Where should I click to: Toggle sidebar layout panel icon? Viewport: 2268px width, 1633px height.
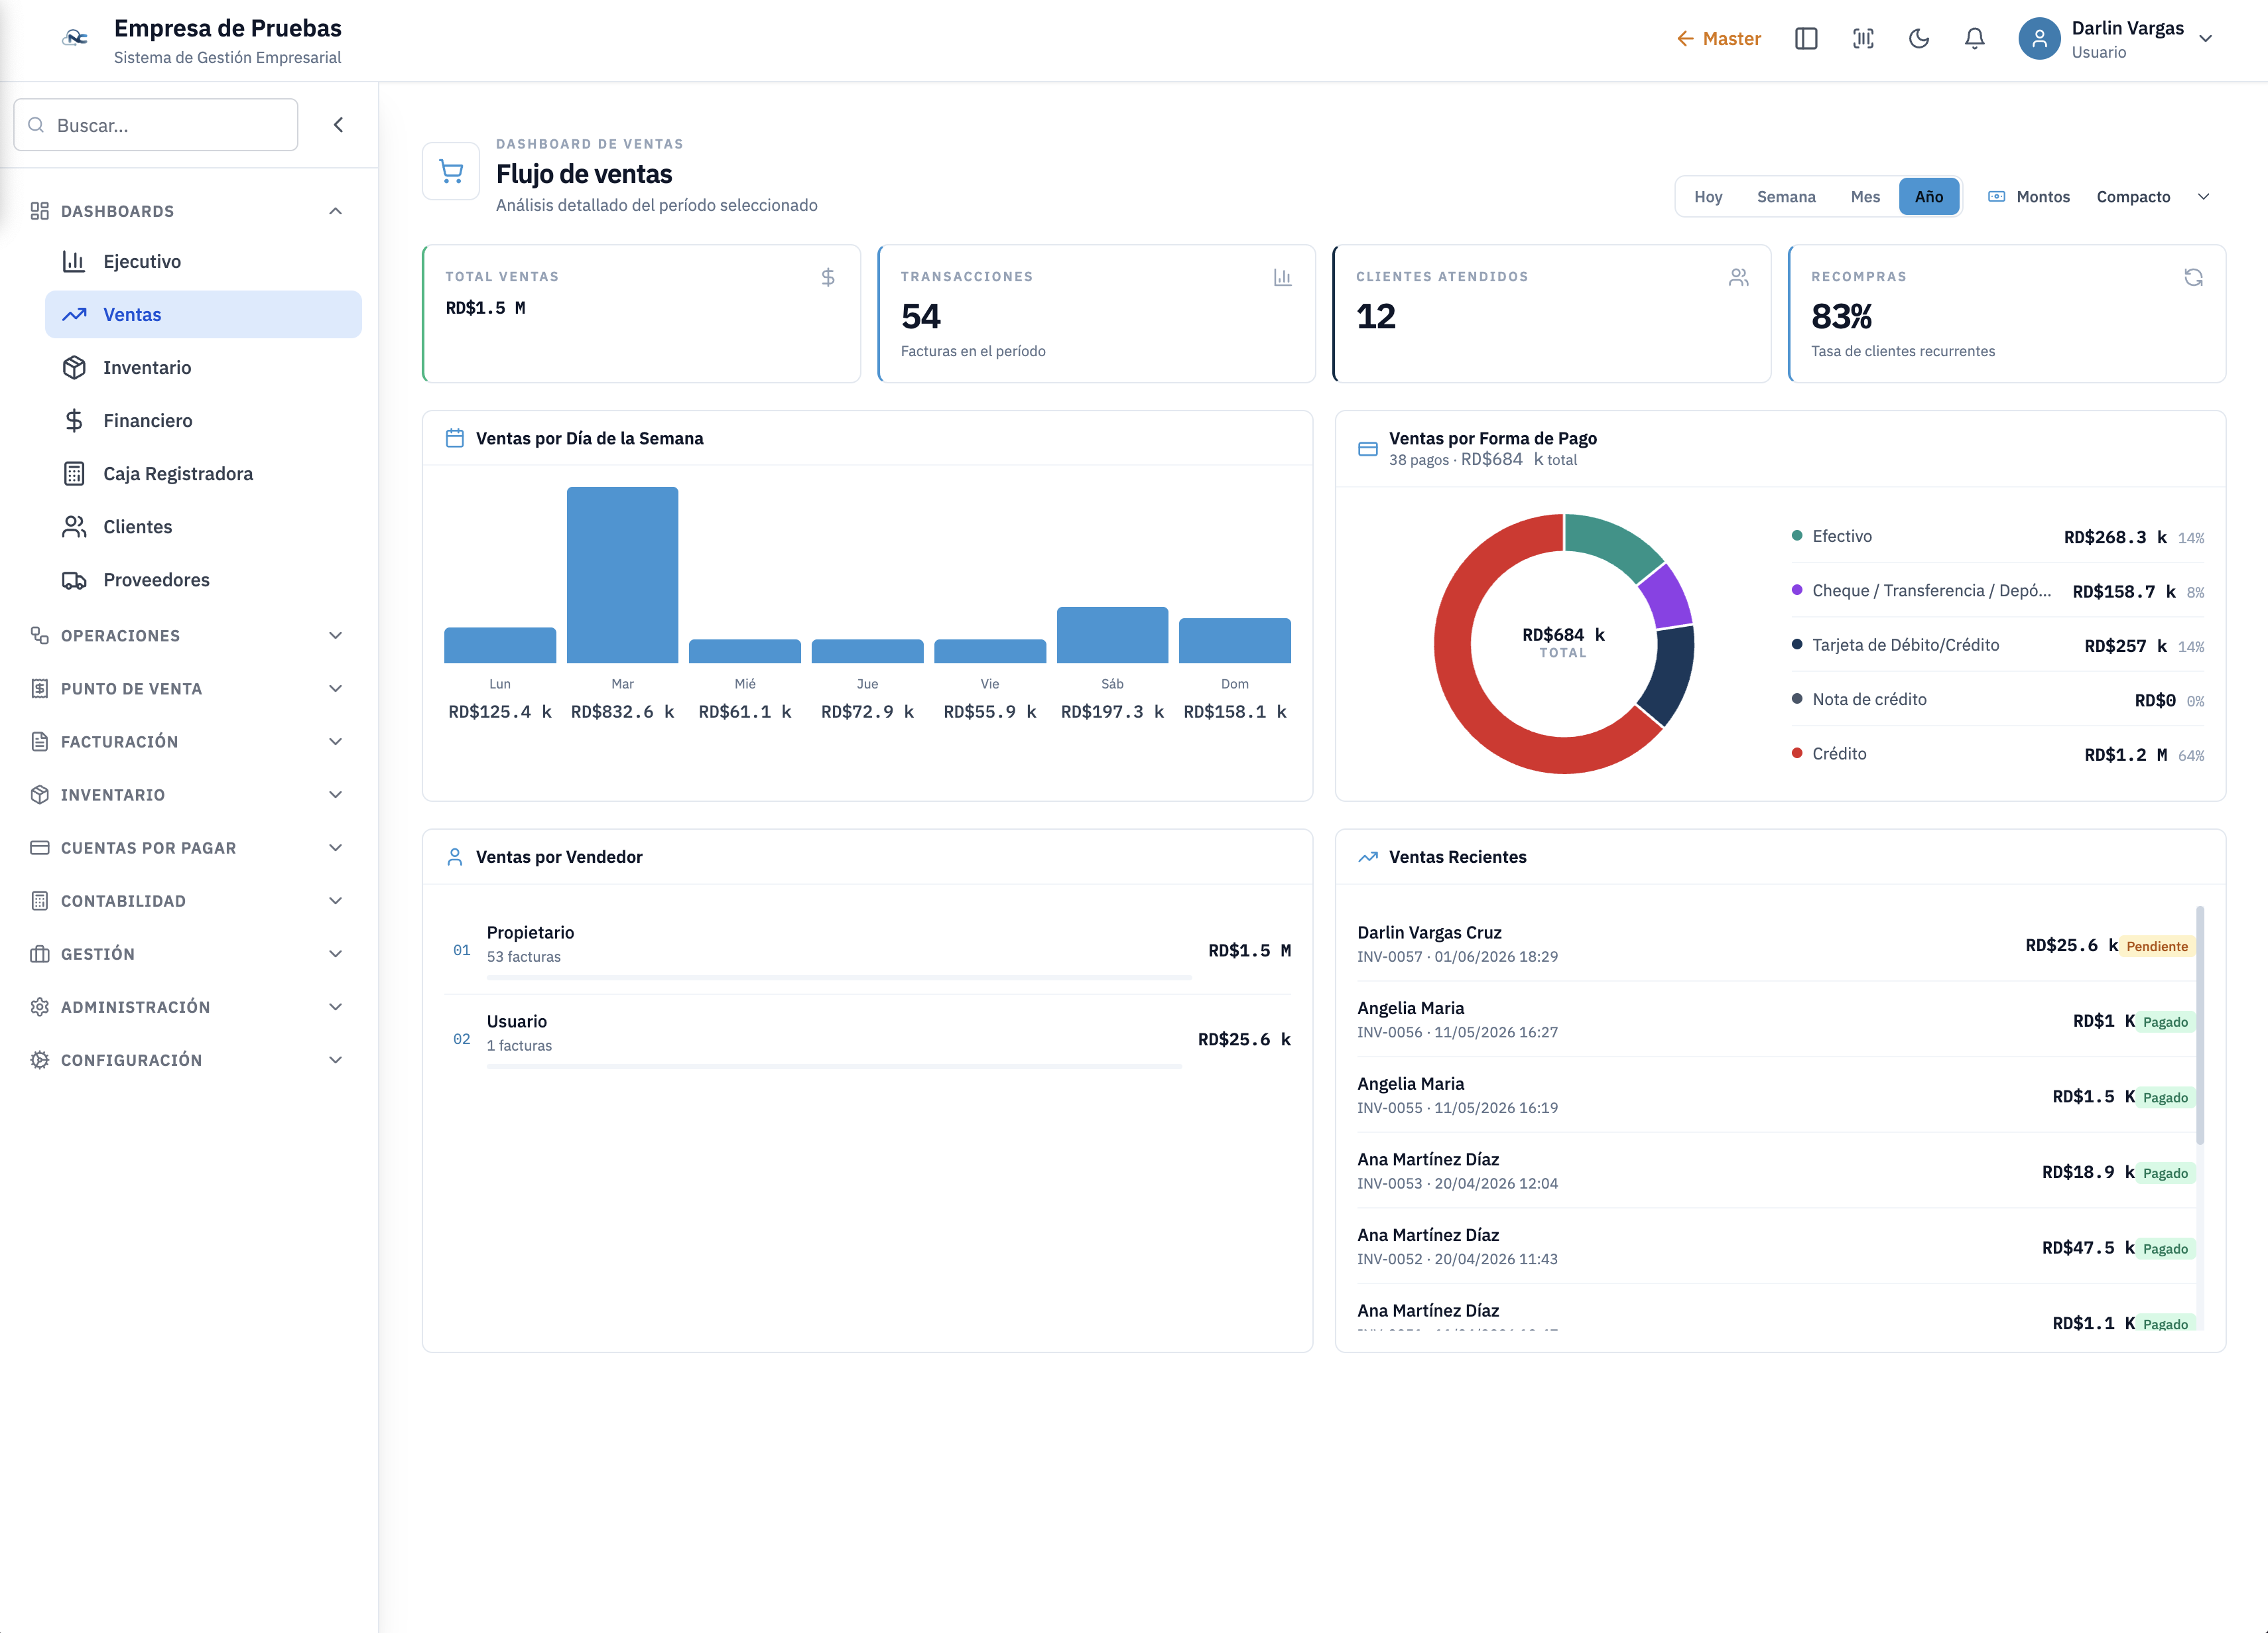pos(1806,39)
